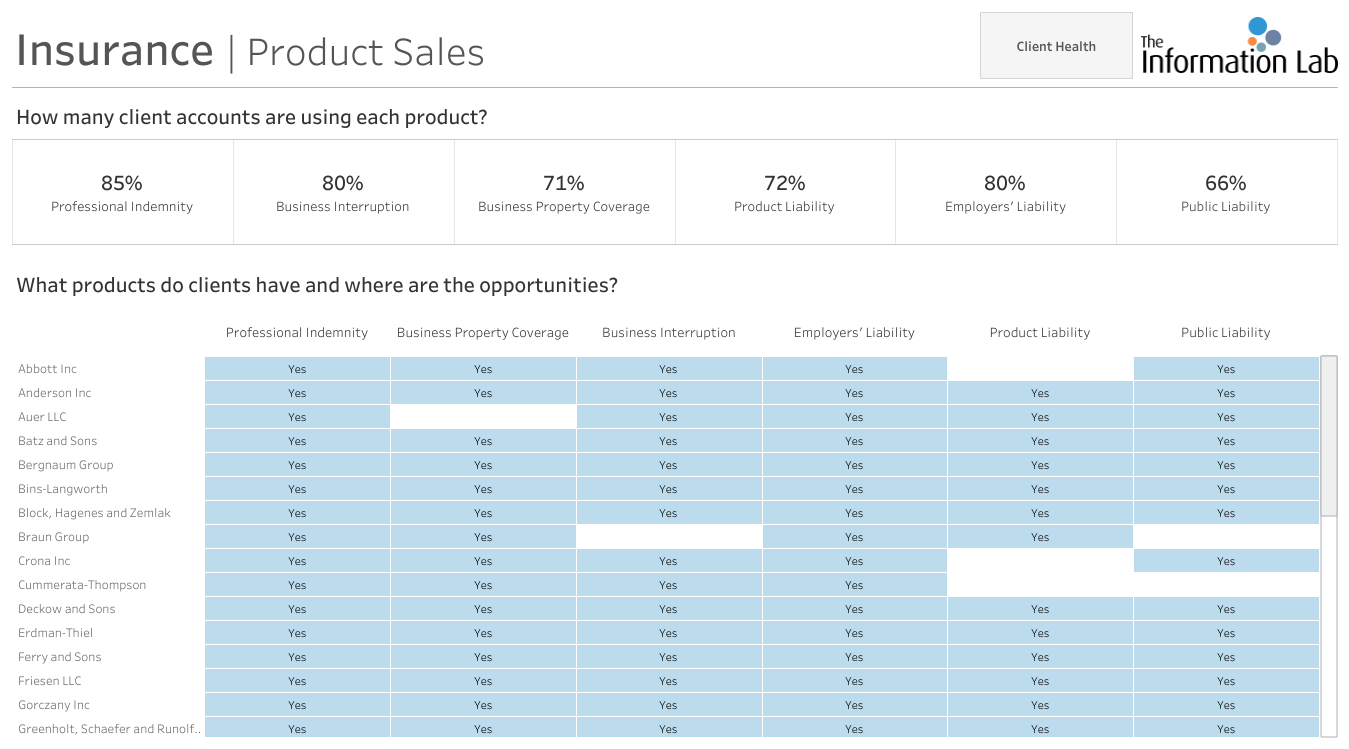
Task: Click the 80% Employers' Liability card
Action: [1005, 193]
